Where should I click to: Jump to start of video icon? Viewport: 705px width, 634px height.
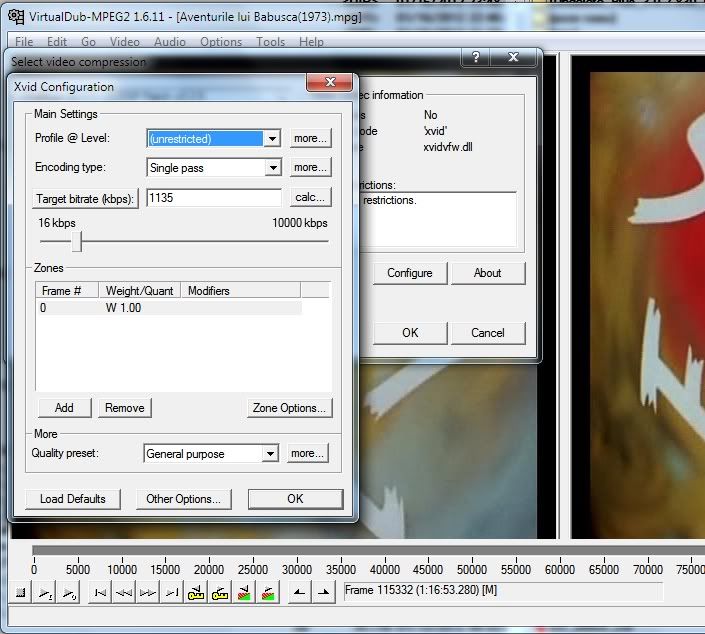point(100,593)
